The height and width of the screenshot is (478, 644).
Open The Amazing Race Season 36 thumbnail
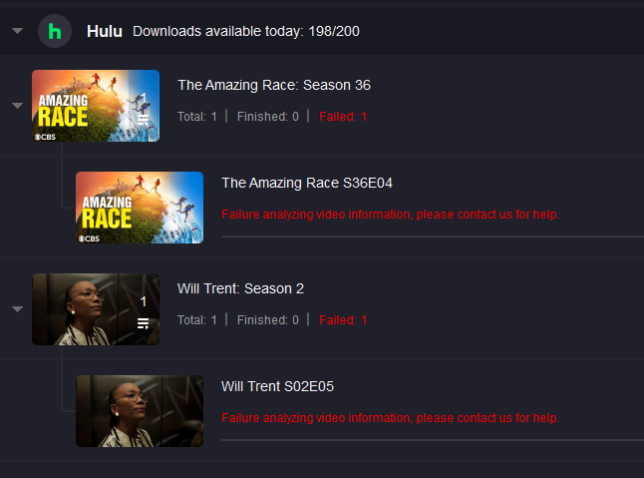click(96, 106)
